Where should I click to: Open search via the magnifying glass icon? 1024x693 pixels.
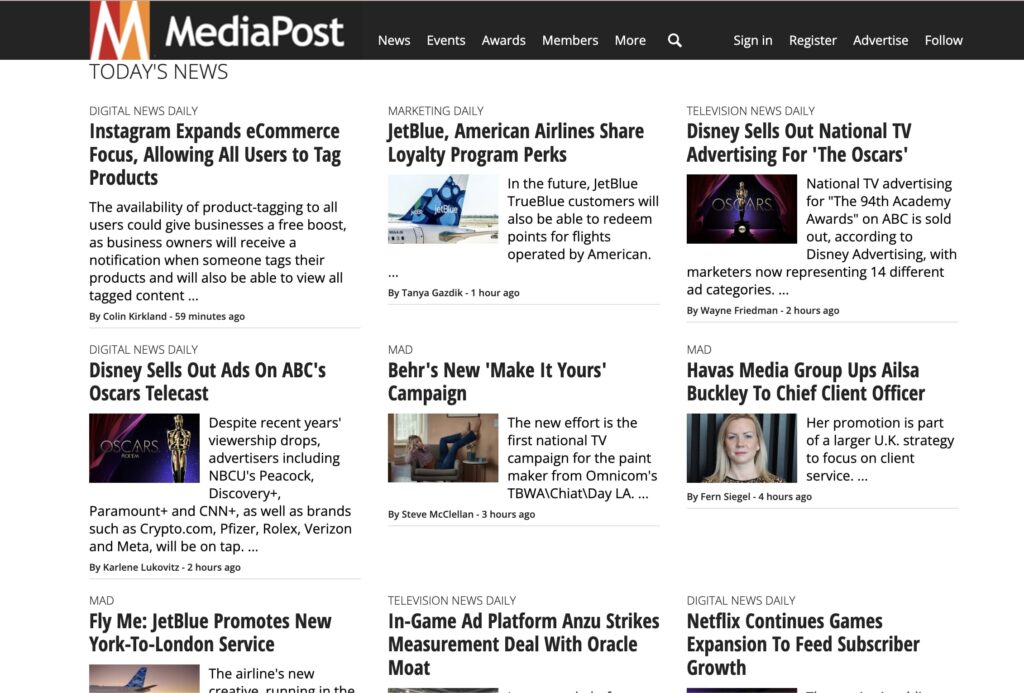pyautogui.click(x=675, y=40)
